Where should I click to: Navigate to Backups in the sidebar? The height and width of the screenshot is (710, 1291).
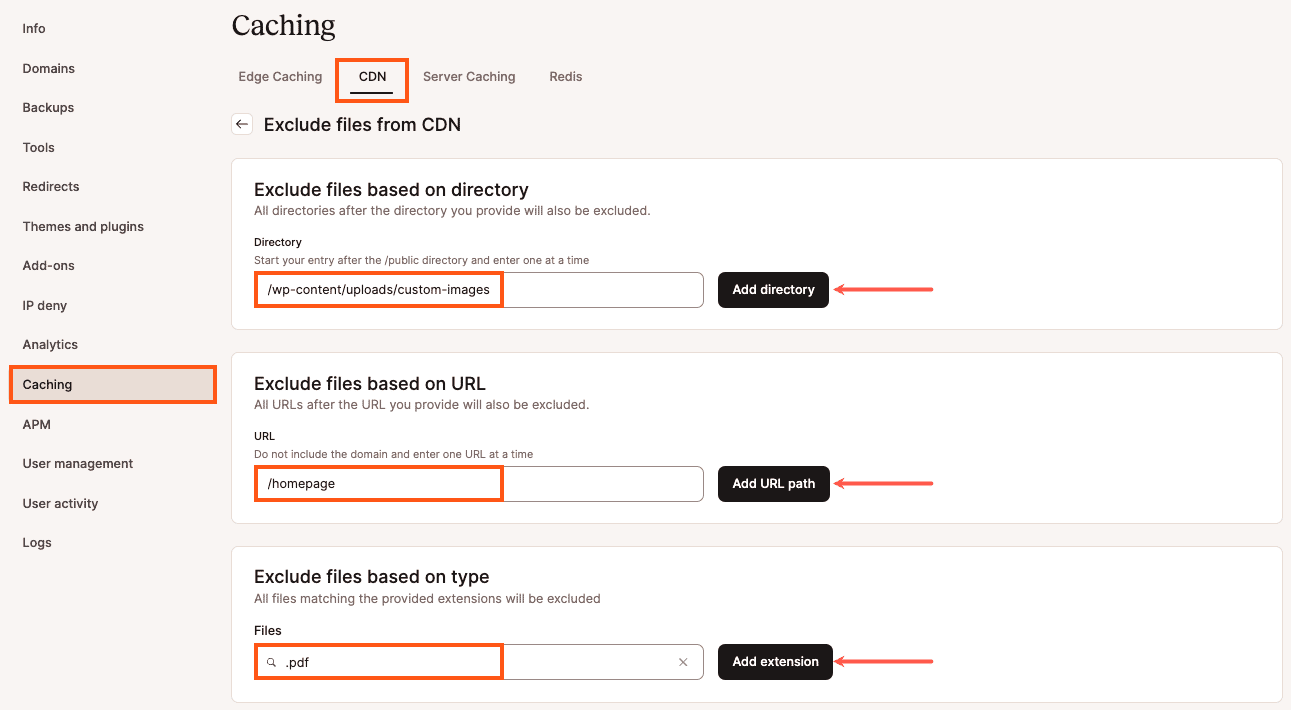48,107
